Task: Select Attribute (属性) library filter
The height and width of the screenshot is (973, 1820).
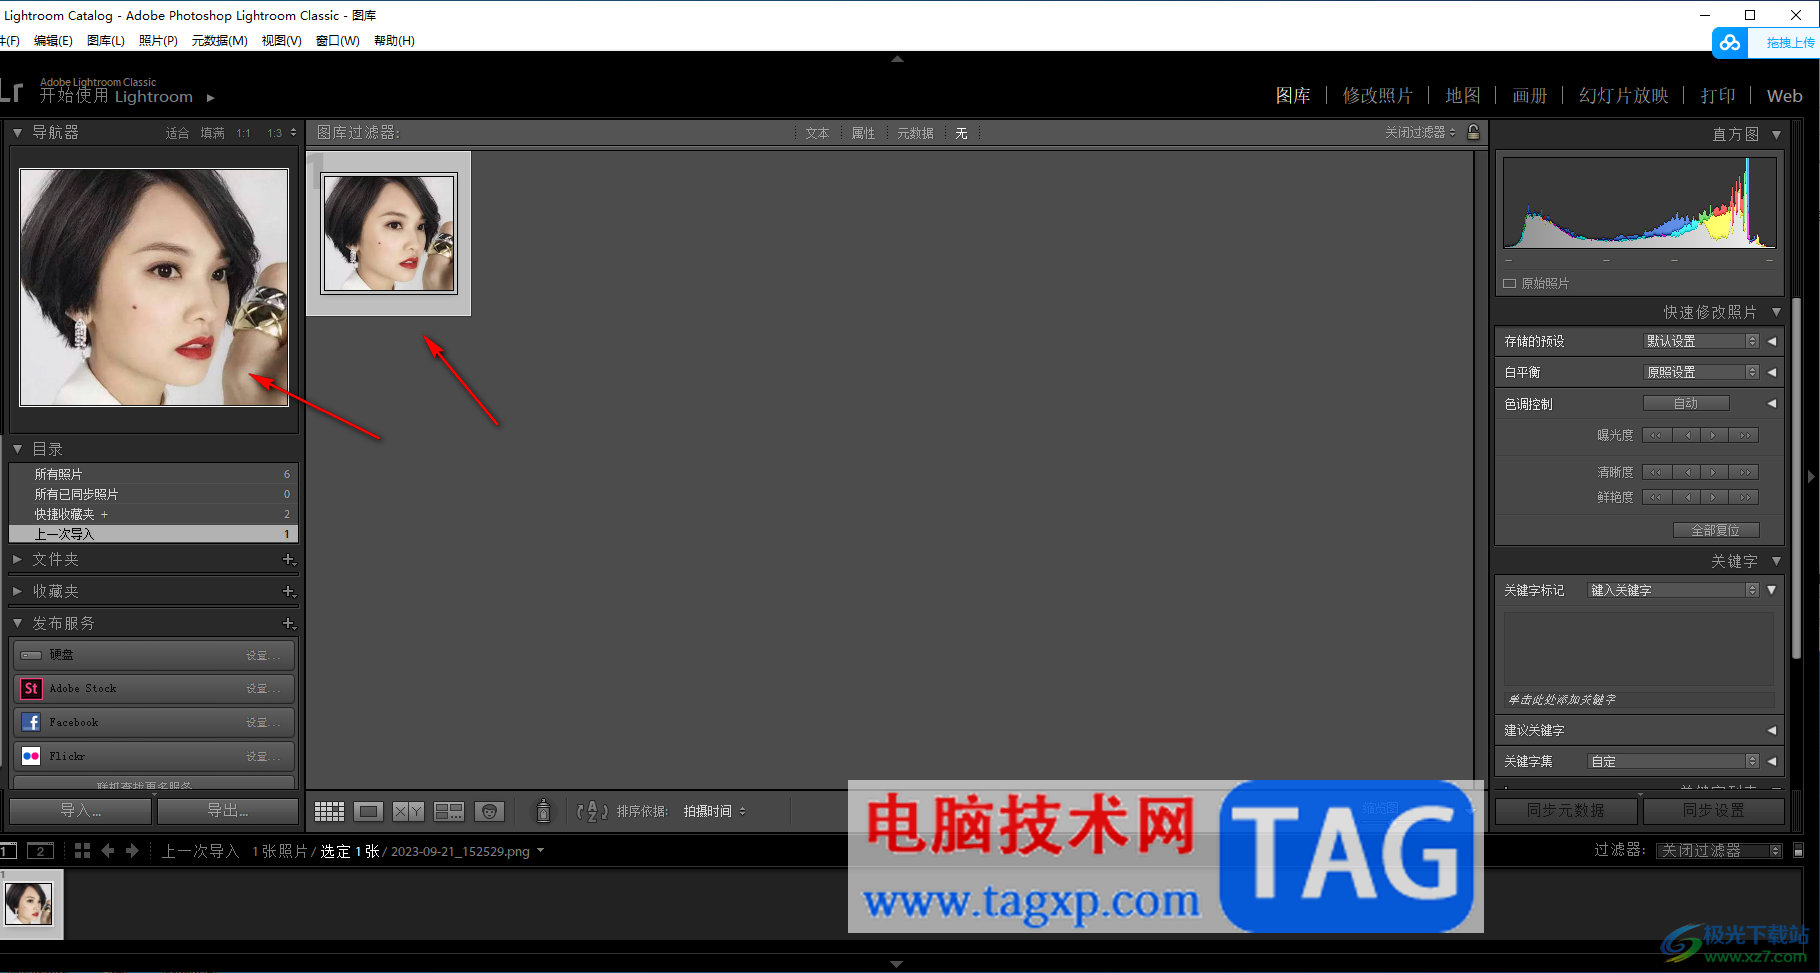Action: point(863,133)
